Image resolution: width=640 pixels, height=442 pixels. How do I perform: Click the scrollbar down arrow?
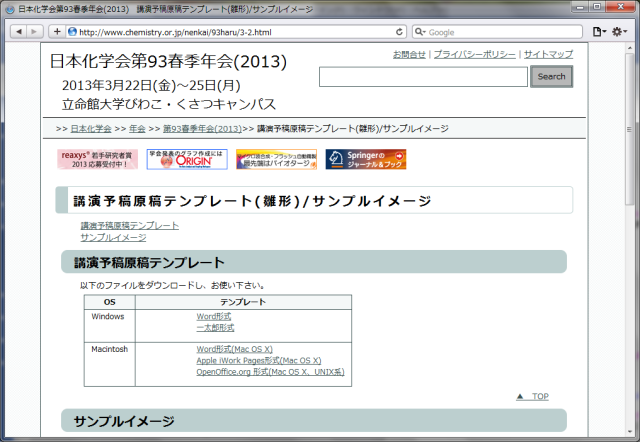click(x=629, y=432)
